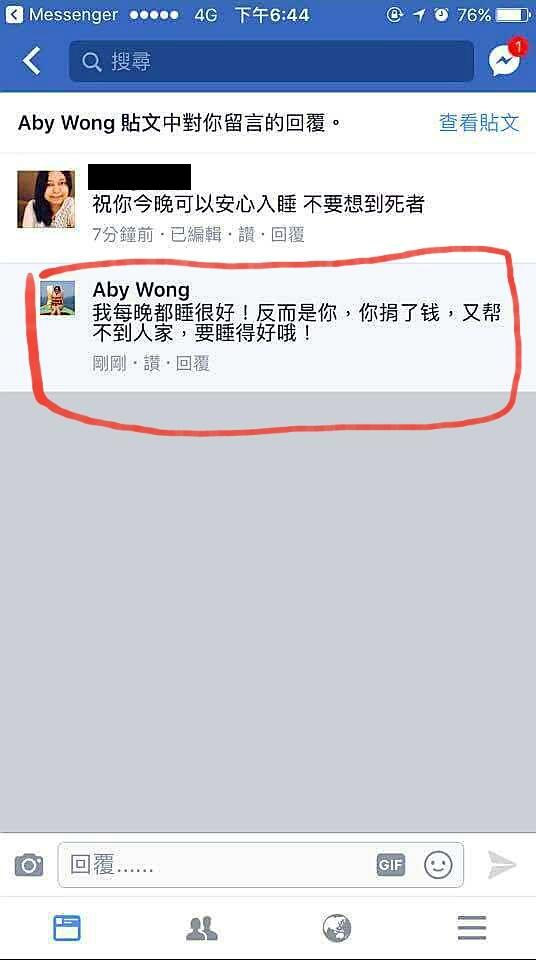The width and height of the screenshot is (536, 960).
Task: Click the 查看貼文 link
Action: tap(479, 123)
